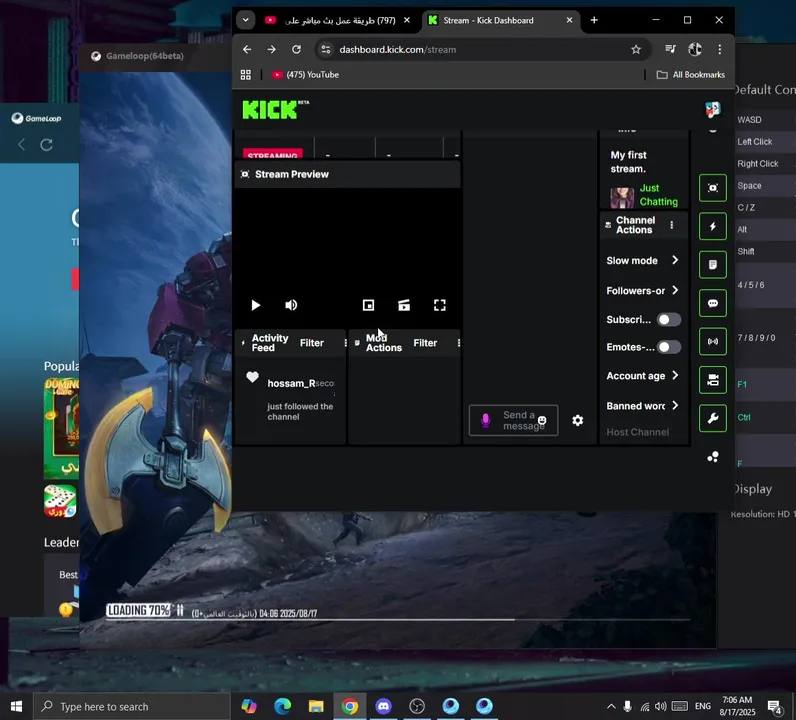Screen dimensions: 796x720
Task: Bookmark this page with star icon
Action: pos(636,49)
